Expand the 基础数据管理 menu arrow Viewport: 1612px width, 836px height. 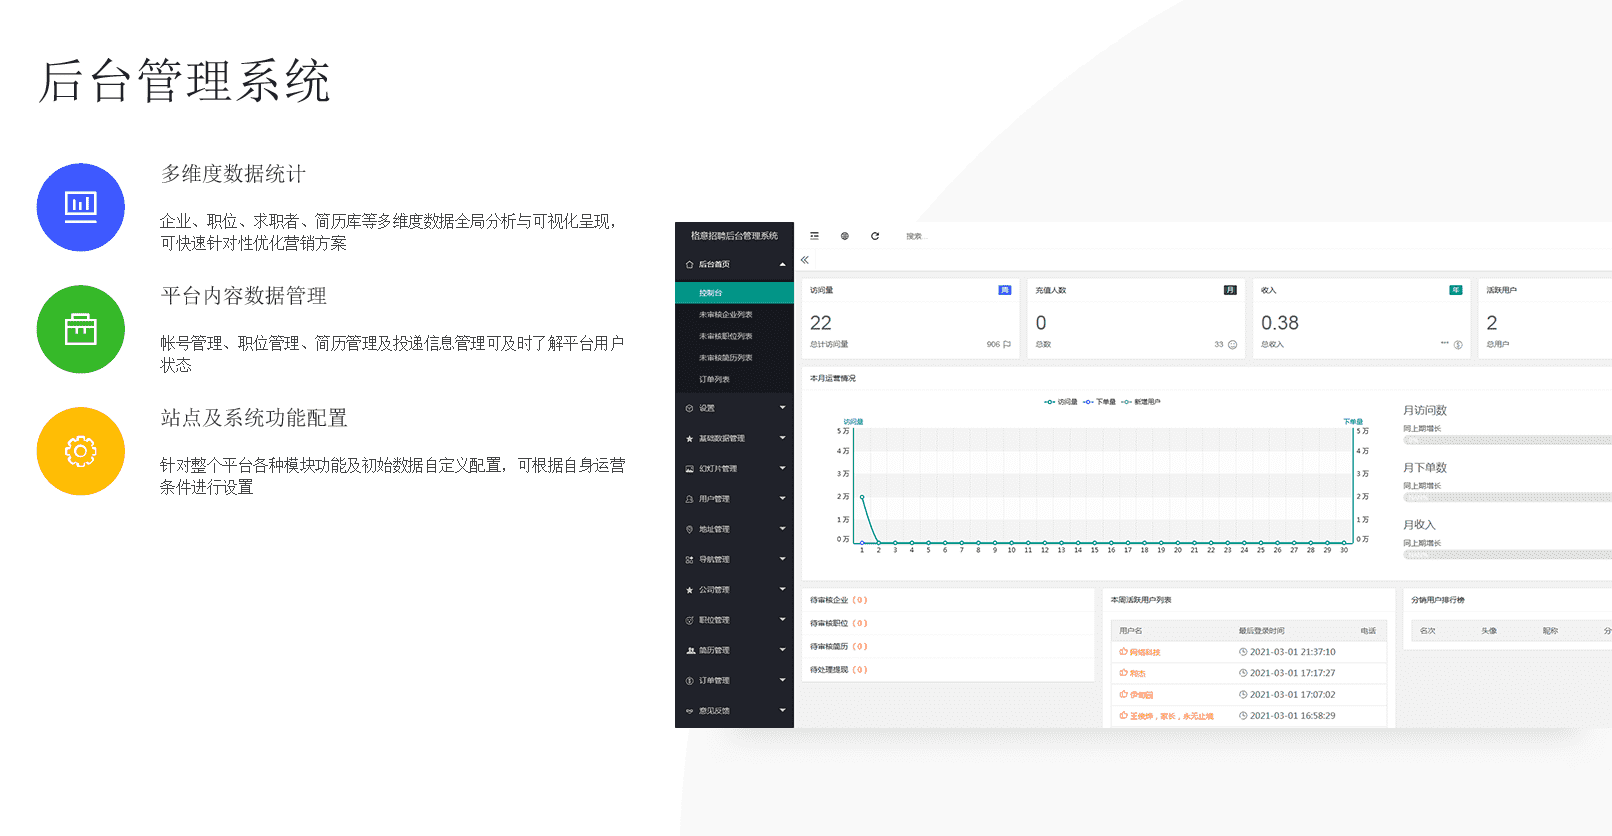[782, 438]
